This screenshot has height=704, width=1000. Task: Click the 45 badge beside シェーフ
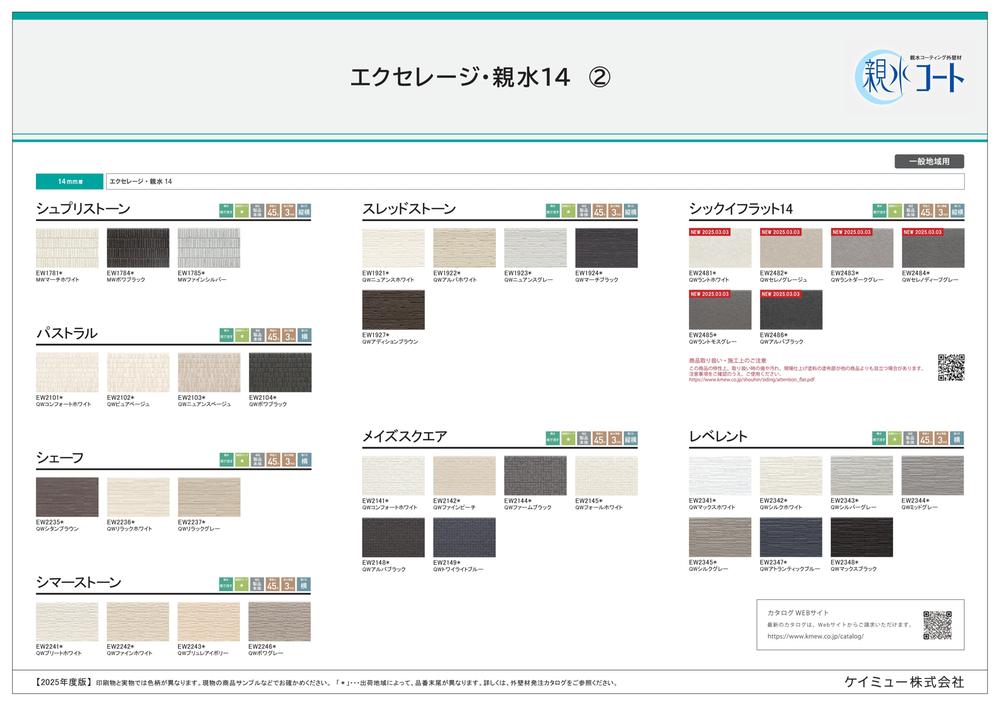(274, 460)
